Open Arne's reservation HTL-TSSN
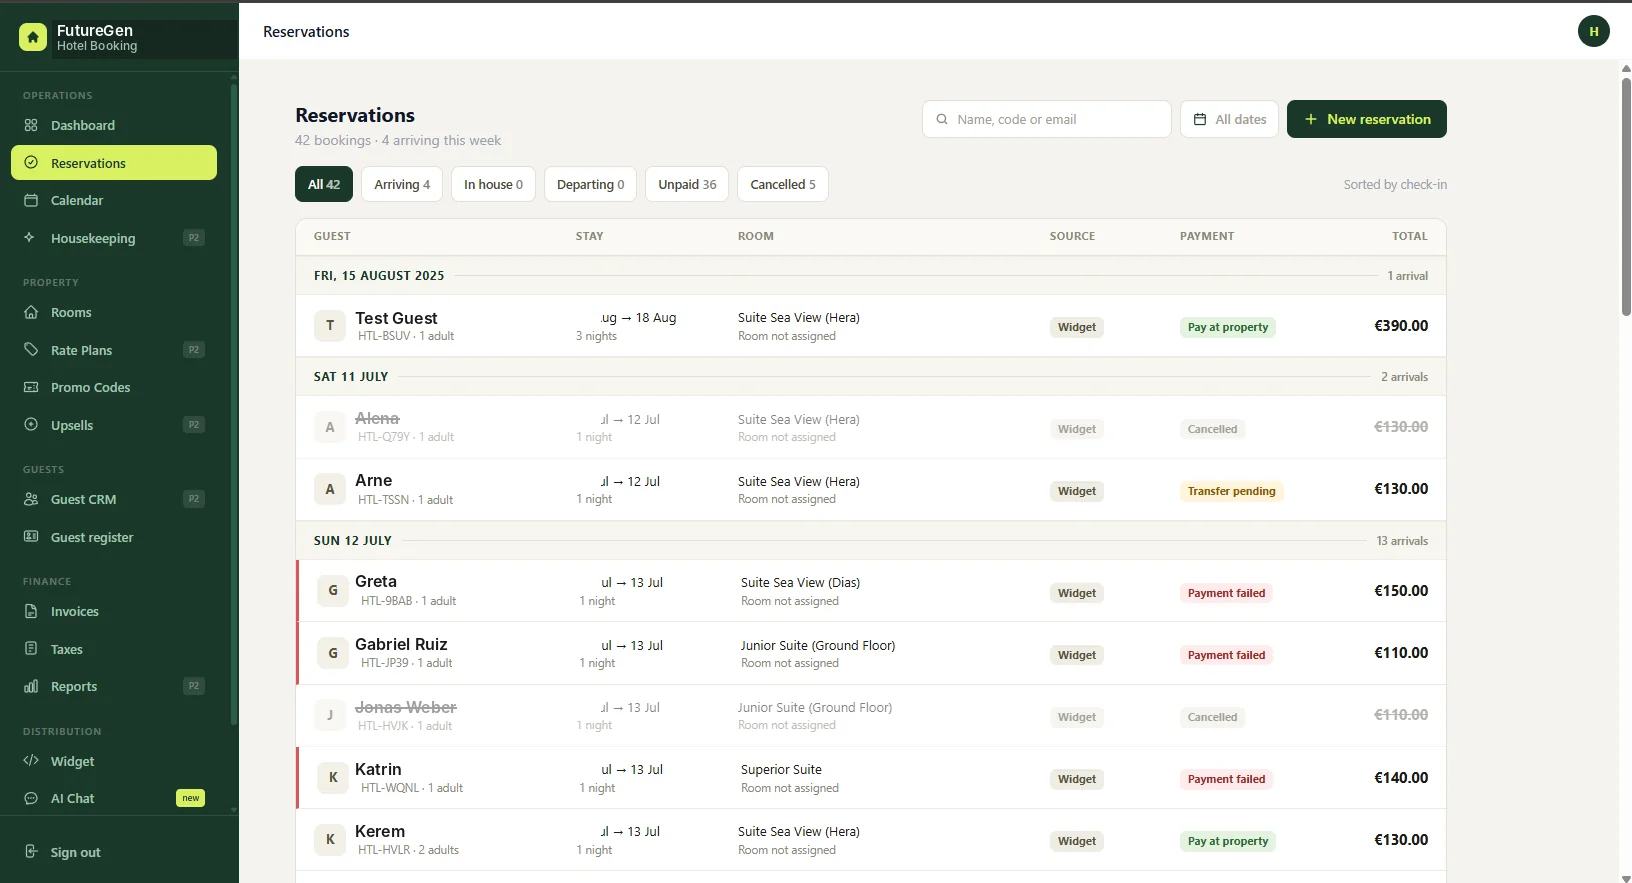 871,489
